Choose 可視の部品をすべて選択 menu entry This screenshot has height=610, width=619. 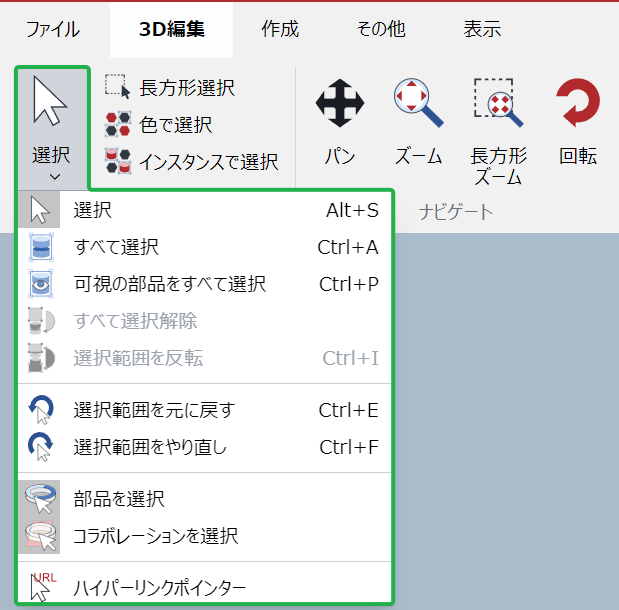pos(204,284)
